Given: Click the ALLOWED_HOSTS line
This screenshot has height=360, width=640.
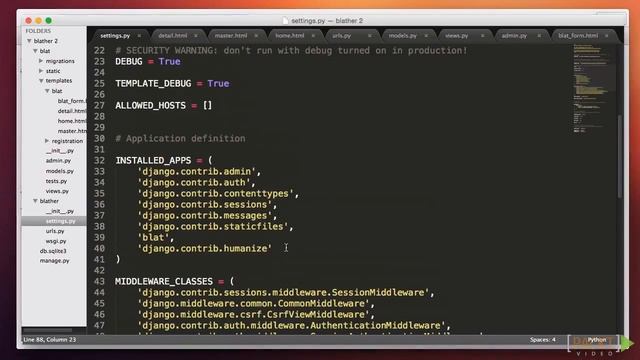Looking at the screenshot, I should point(164,106).
